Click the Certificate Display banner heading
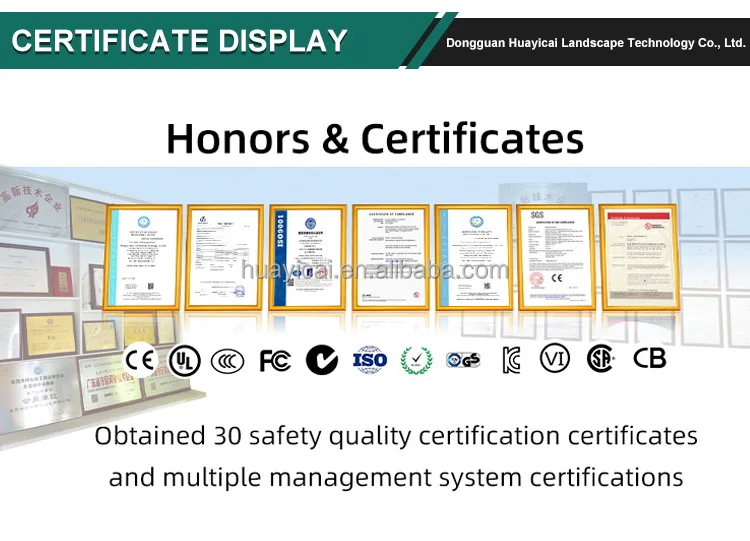 (x=180, y=41)
